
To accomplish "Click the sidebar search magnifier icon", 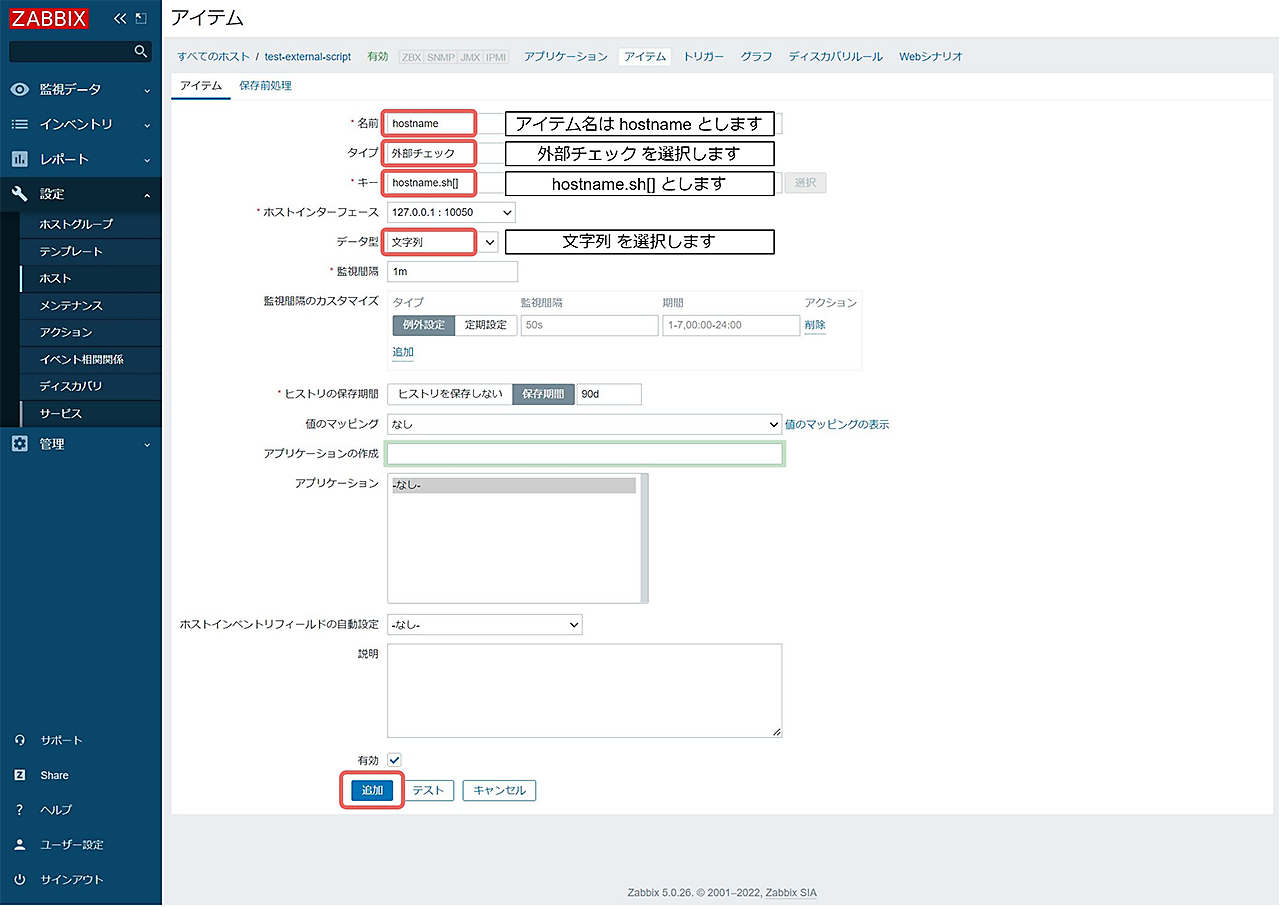I will click(x=141, y=51).
